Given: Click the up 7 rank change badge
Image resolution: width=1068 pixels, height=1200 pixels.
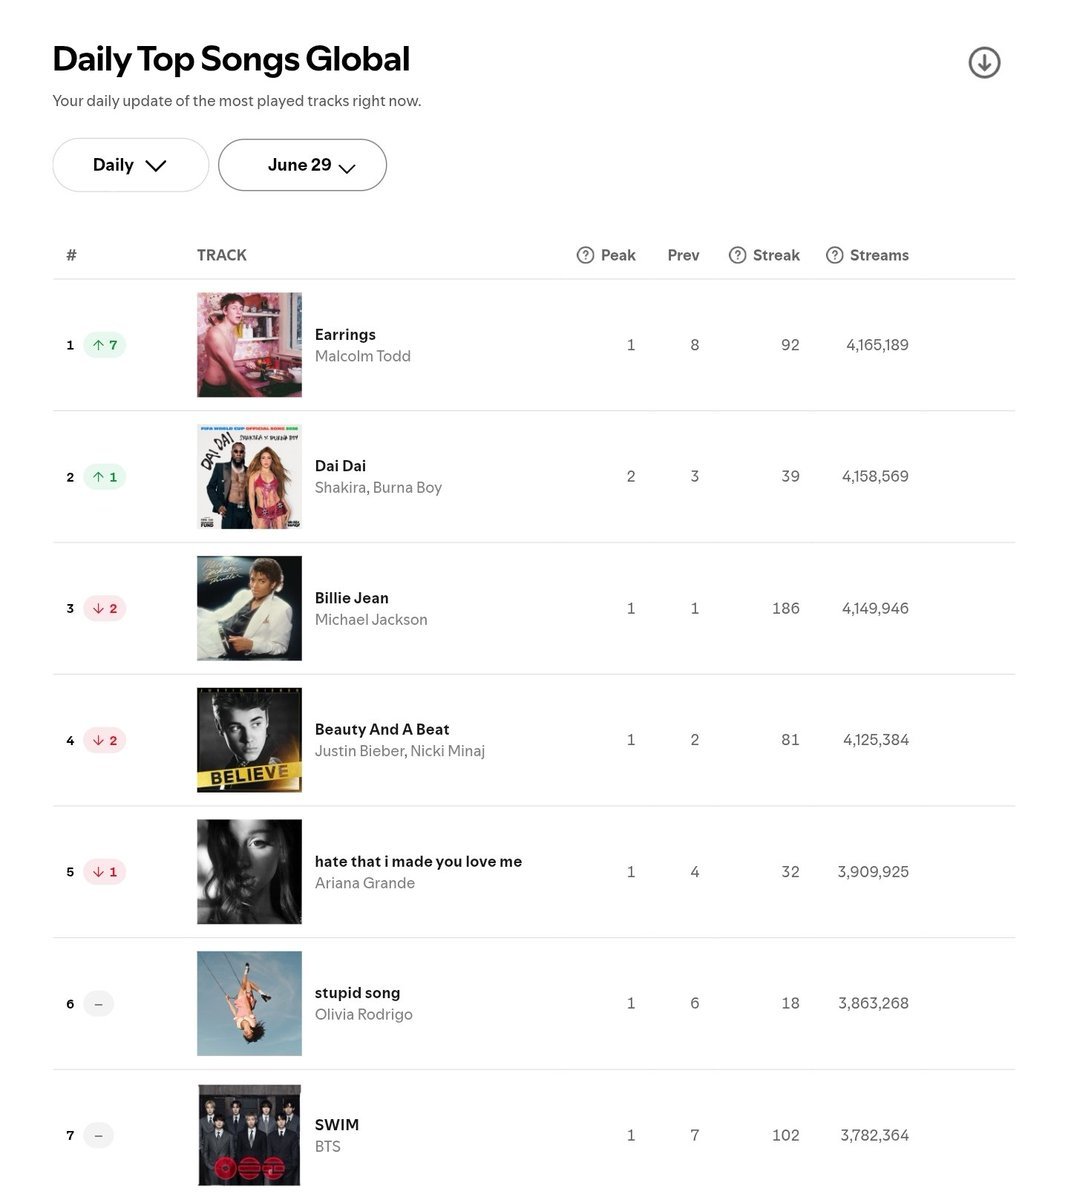Looking at the screenshot, I should [104, 345].
